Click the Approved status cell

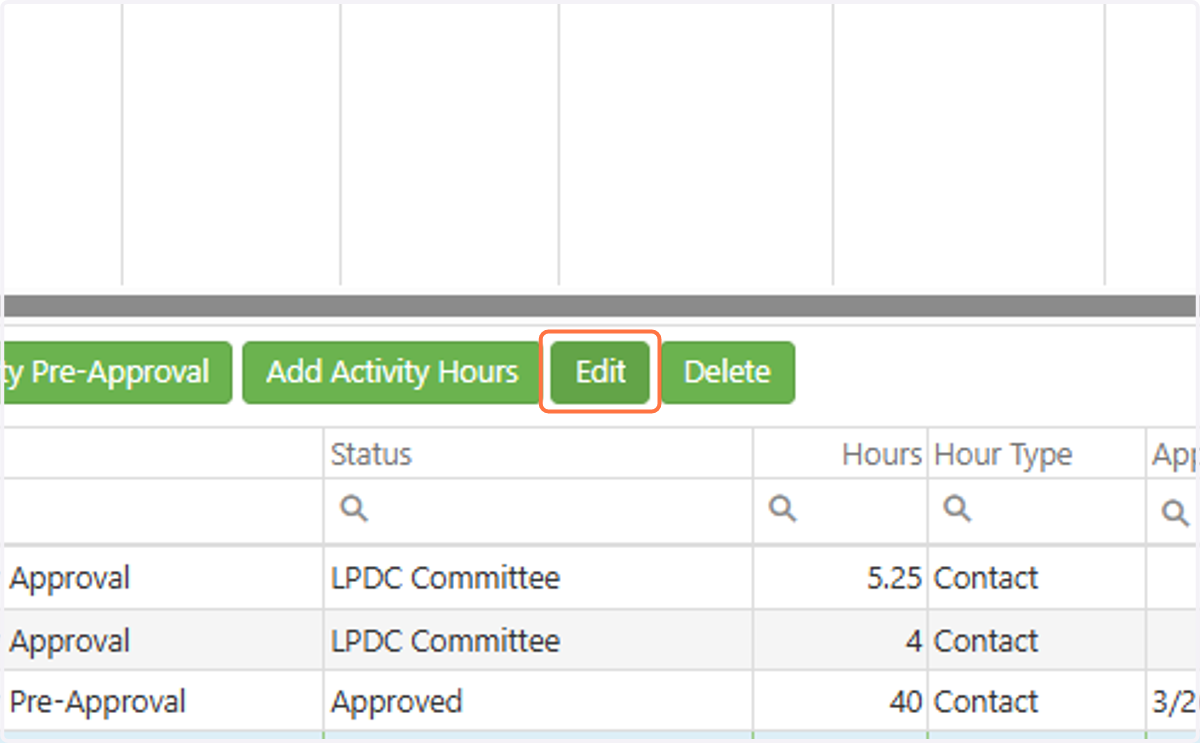pos(538,702)
